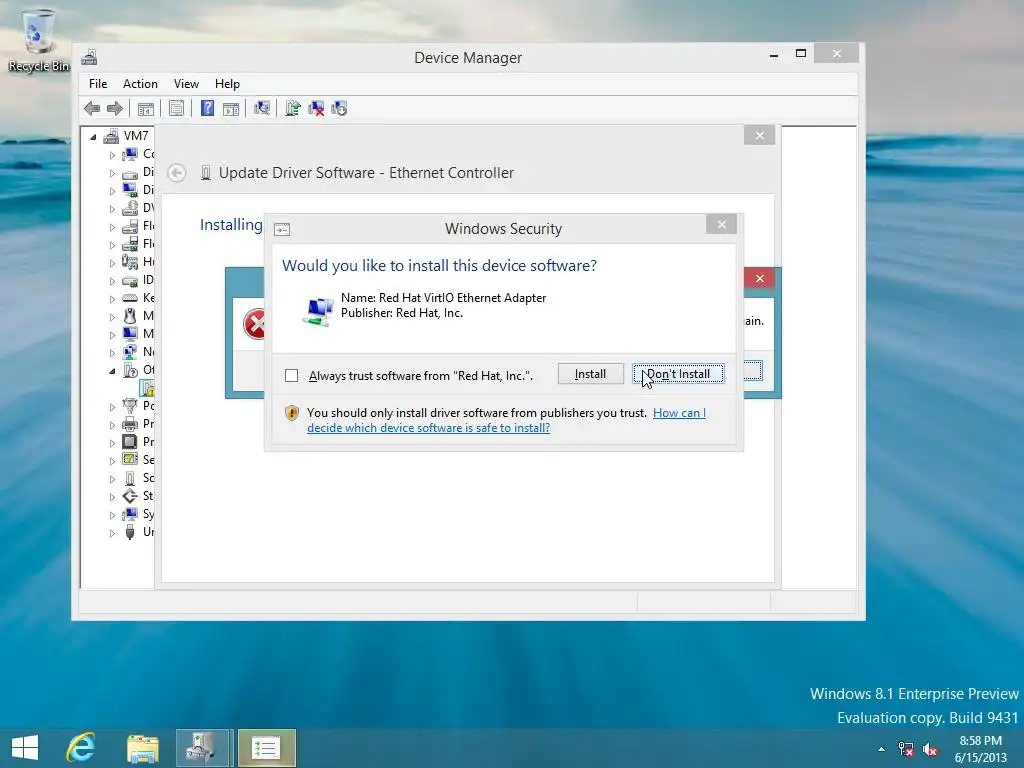Click the Device Manager title bar icon
Screen dimensions: 1024x768
point(89,57)
